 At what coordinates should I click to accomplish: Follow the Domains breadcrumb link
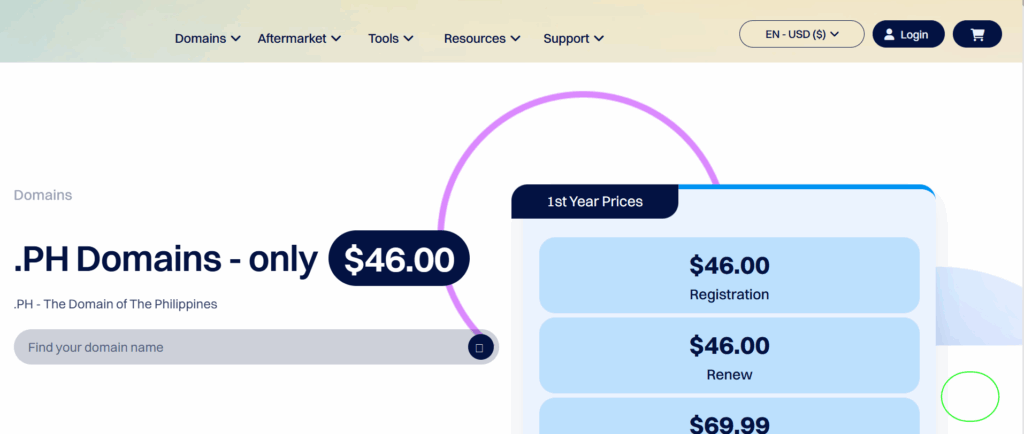(43, 195)
